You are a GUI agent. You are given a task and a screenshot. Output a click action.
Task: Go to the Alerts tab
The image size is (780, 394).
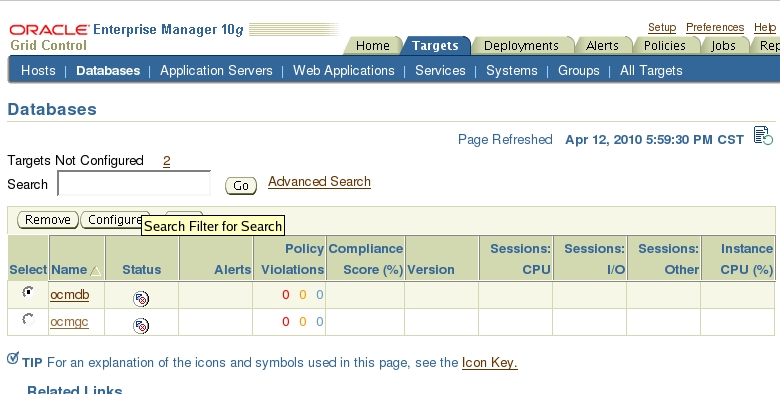point(602,46)
